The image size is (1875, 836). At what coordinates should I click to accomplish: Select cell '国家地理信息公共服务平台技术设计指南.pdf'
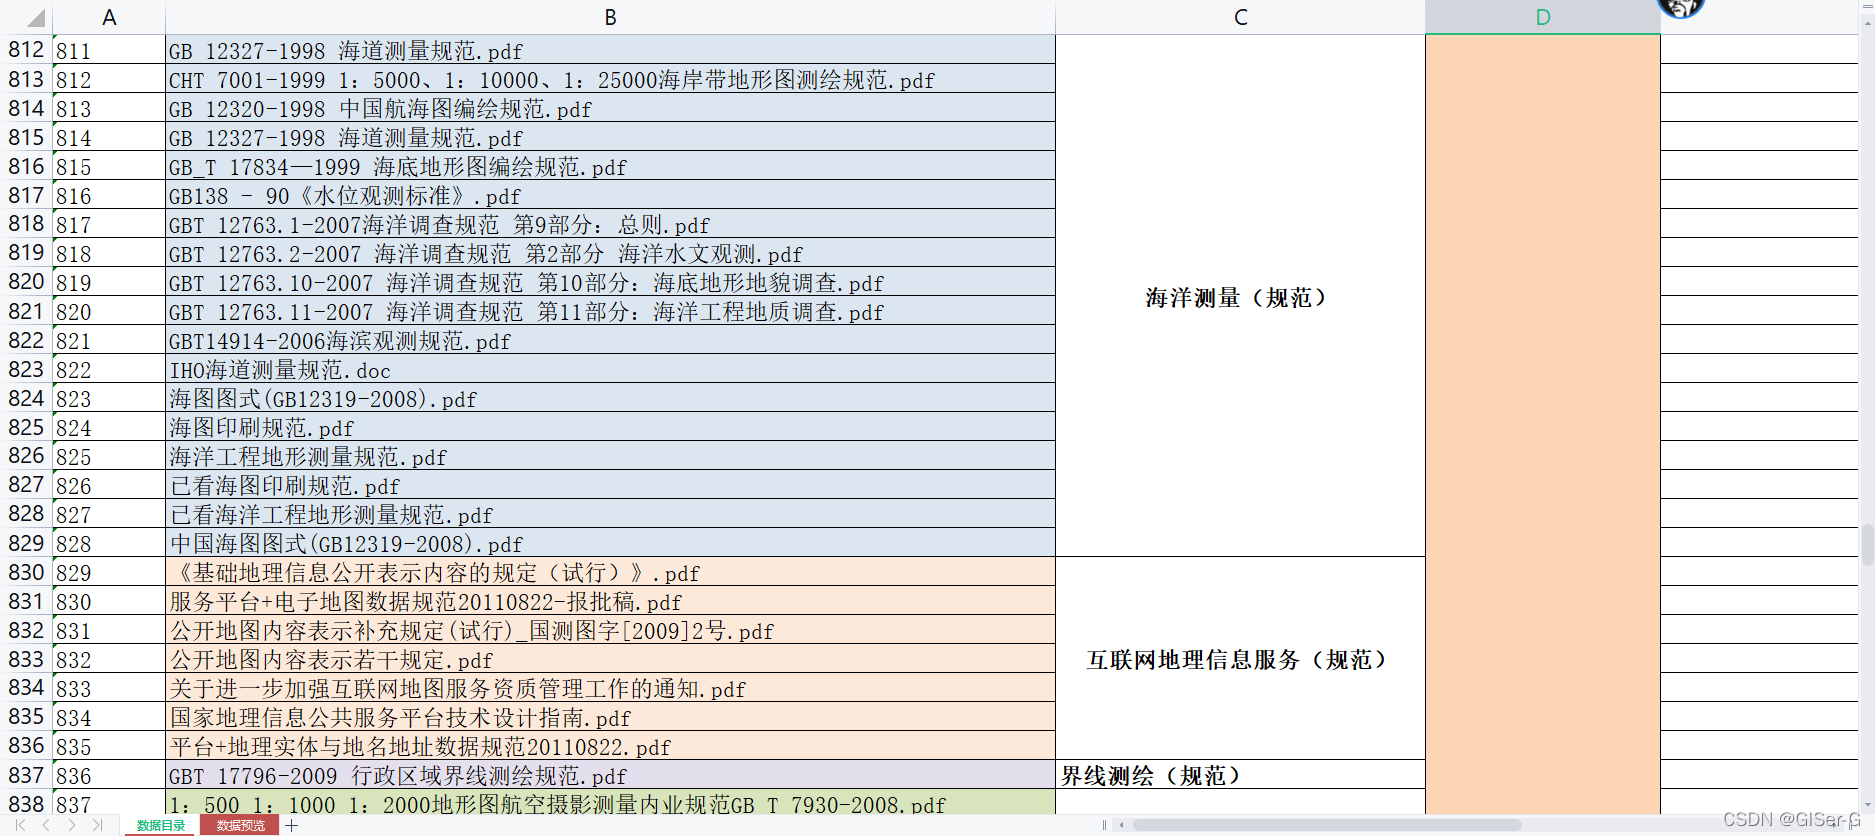pos(610,717)
